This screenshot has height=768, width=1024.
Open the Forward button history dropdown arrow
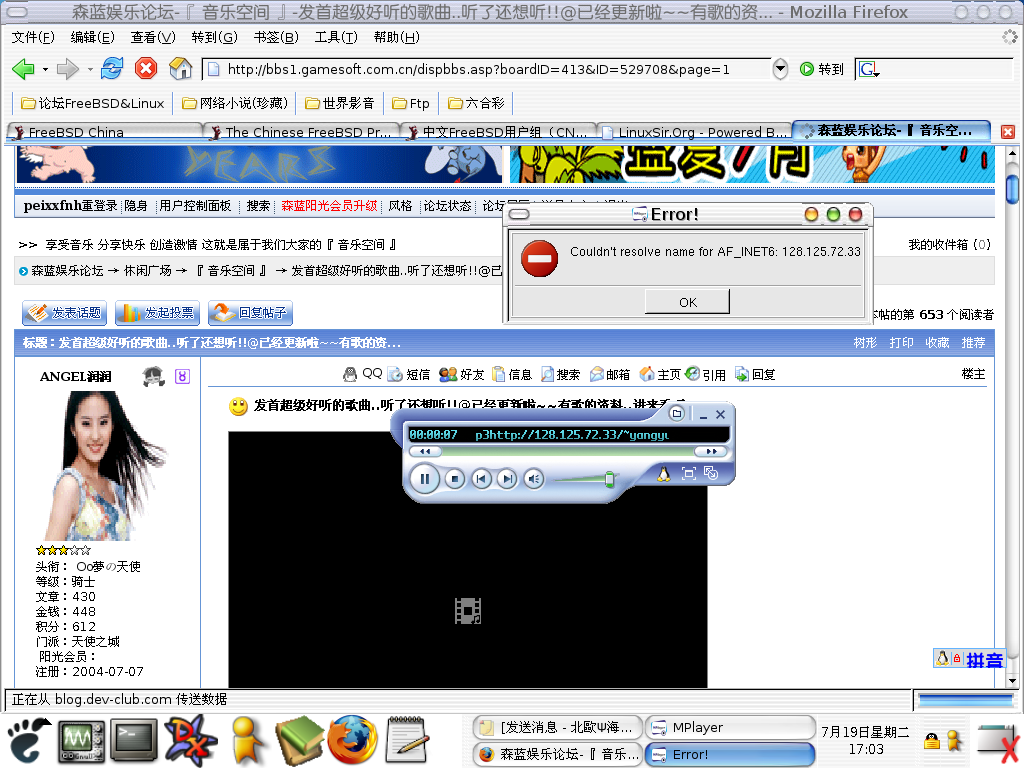pyautogui.click(x=89, y=69)
